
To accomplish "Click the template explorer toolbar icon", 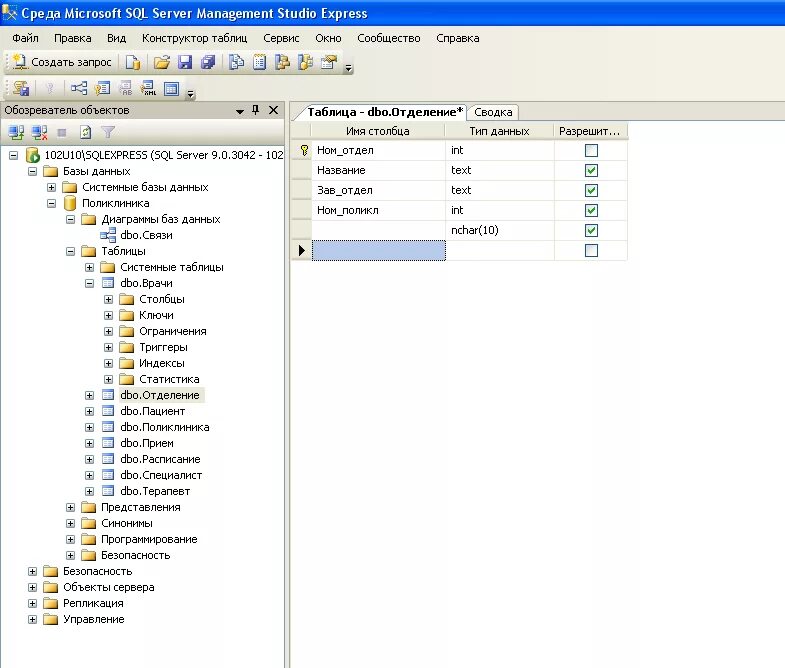I will 305,62.
